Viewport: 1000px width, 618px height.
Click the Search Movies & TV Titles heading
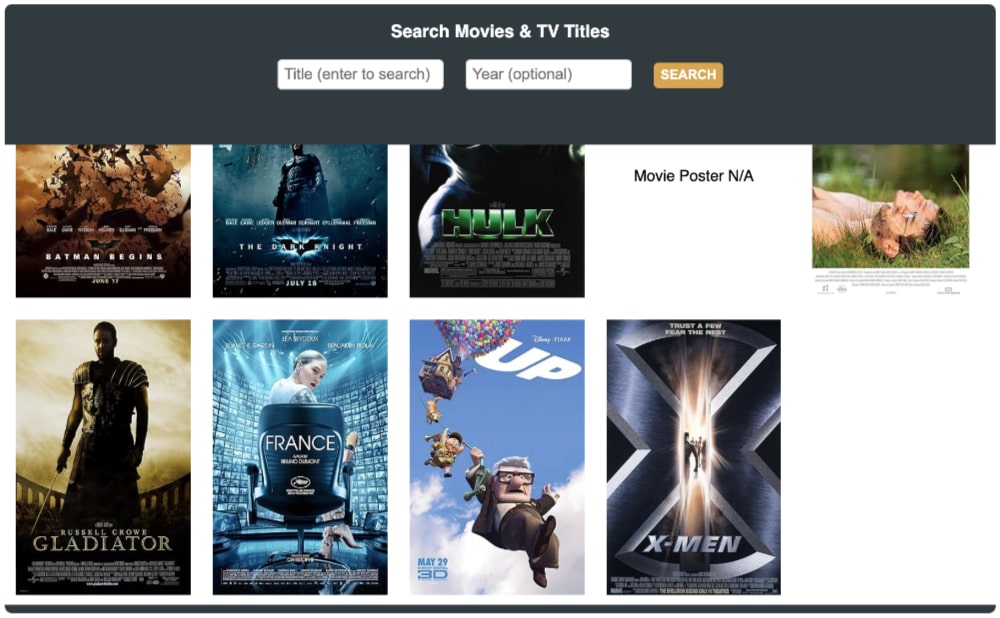500,31
